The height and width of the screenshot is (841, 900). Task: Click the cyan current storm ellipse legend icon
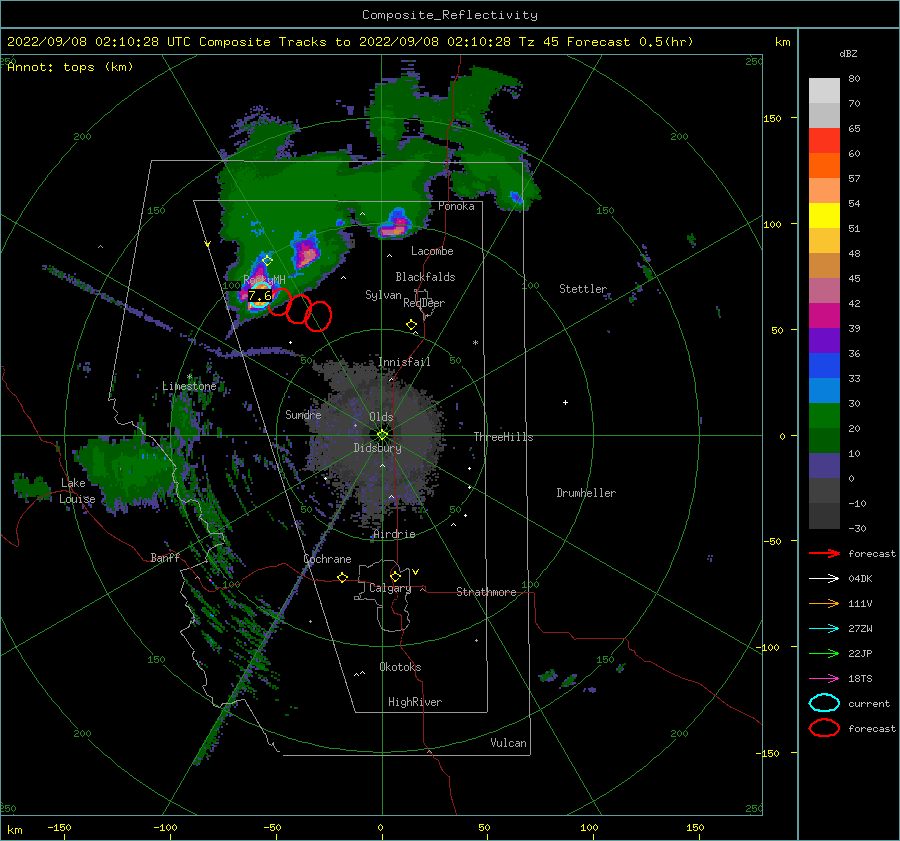pyautogui.click(x=824, y=703)
